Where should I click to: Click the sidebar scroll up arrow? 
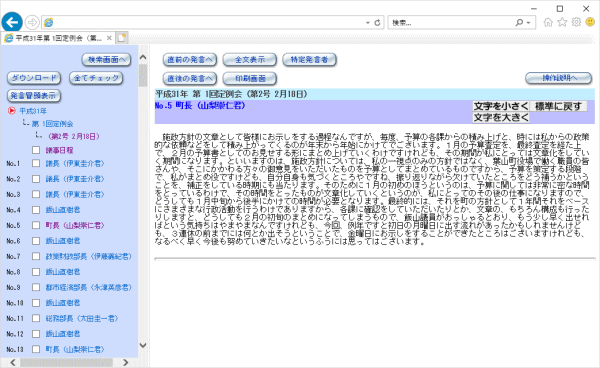click(x=143, y=57)
